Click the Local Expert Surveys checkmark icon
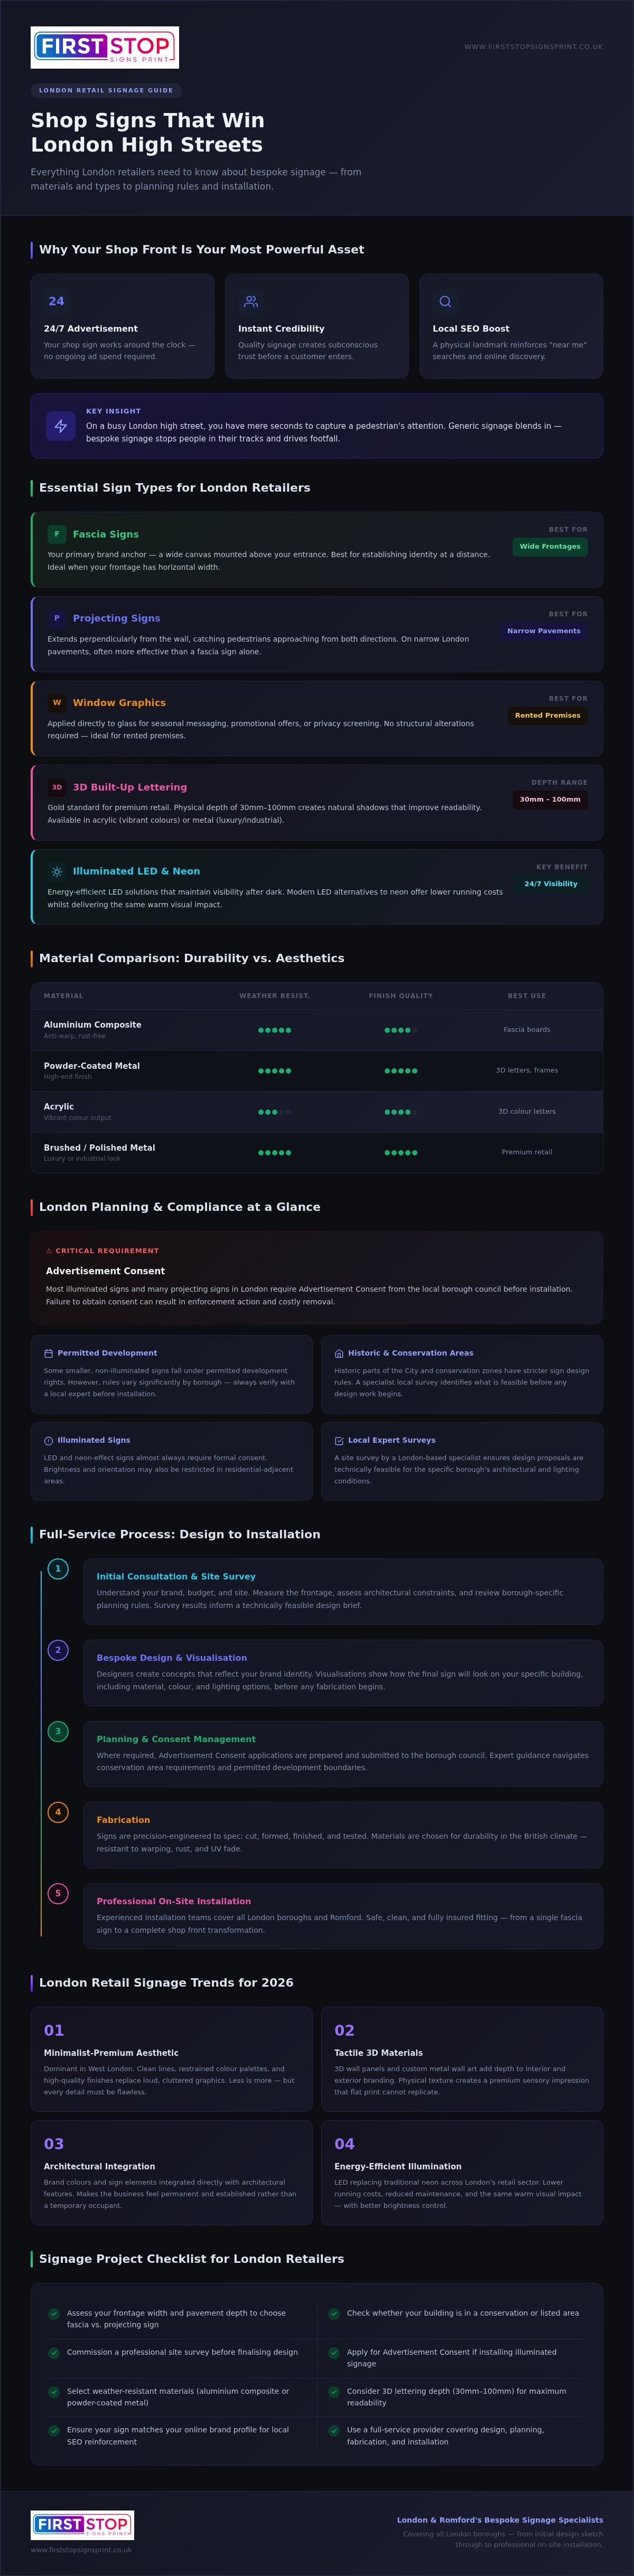Viewport: 634px width, 2576px height. click(339, 1441)
